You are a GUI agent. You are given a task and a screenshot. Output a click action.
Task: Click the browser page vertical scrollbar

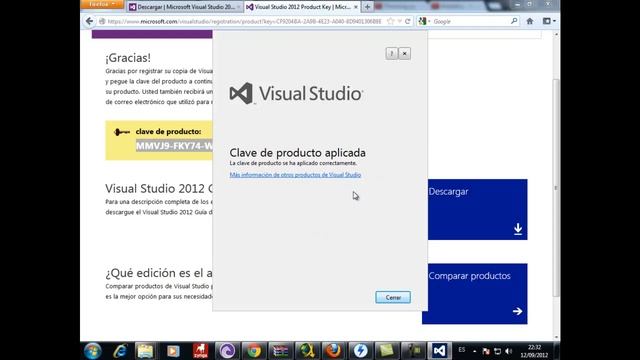pyautogui.click(x=556, y=188)
